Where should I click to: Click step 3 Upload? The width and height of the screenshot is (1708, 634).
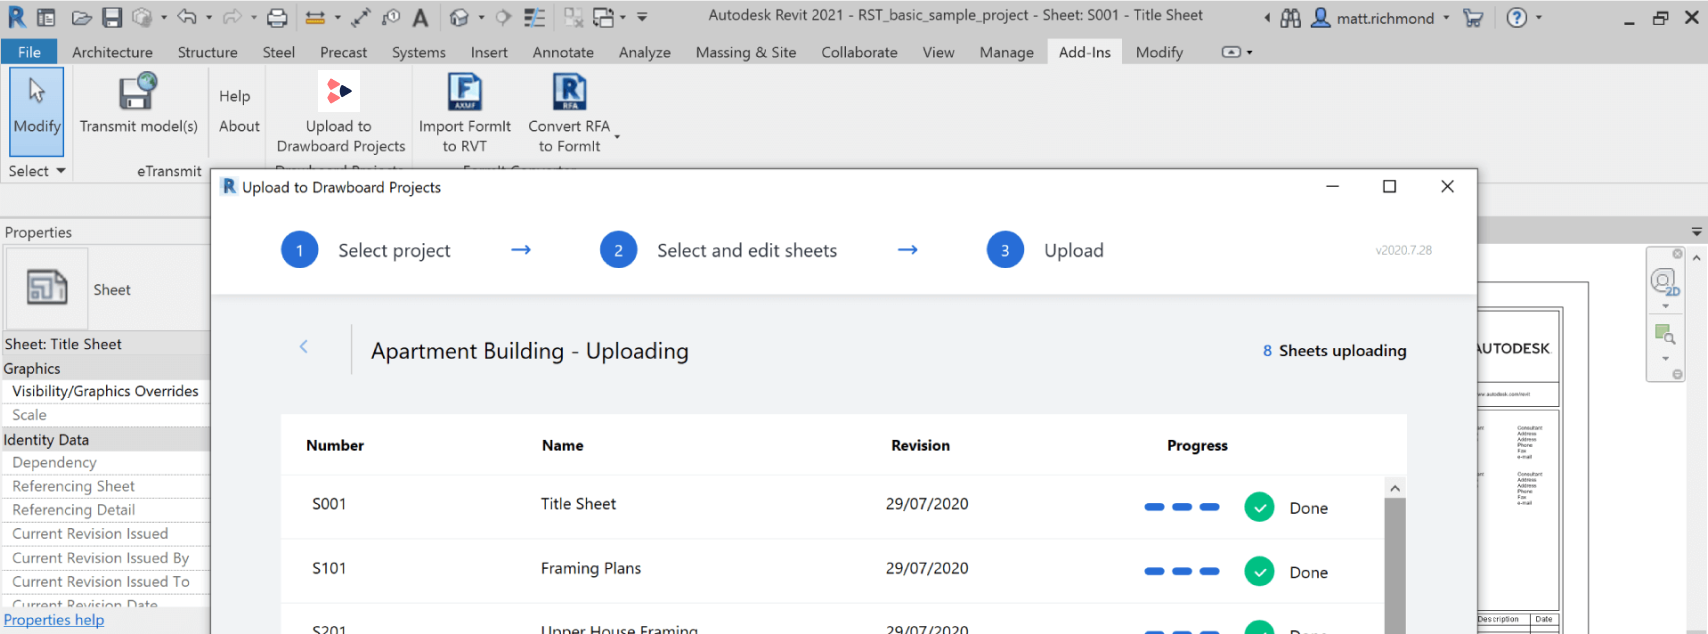pos(1046,250)
